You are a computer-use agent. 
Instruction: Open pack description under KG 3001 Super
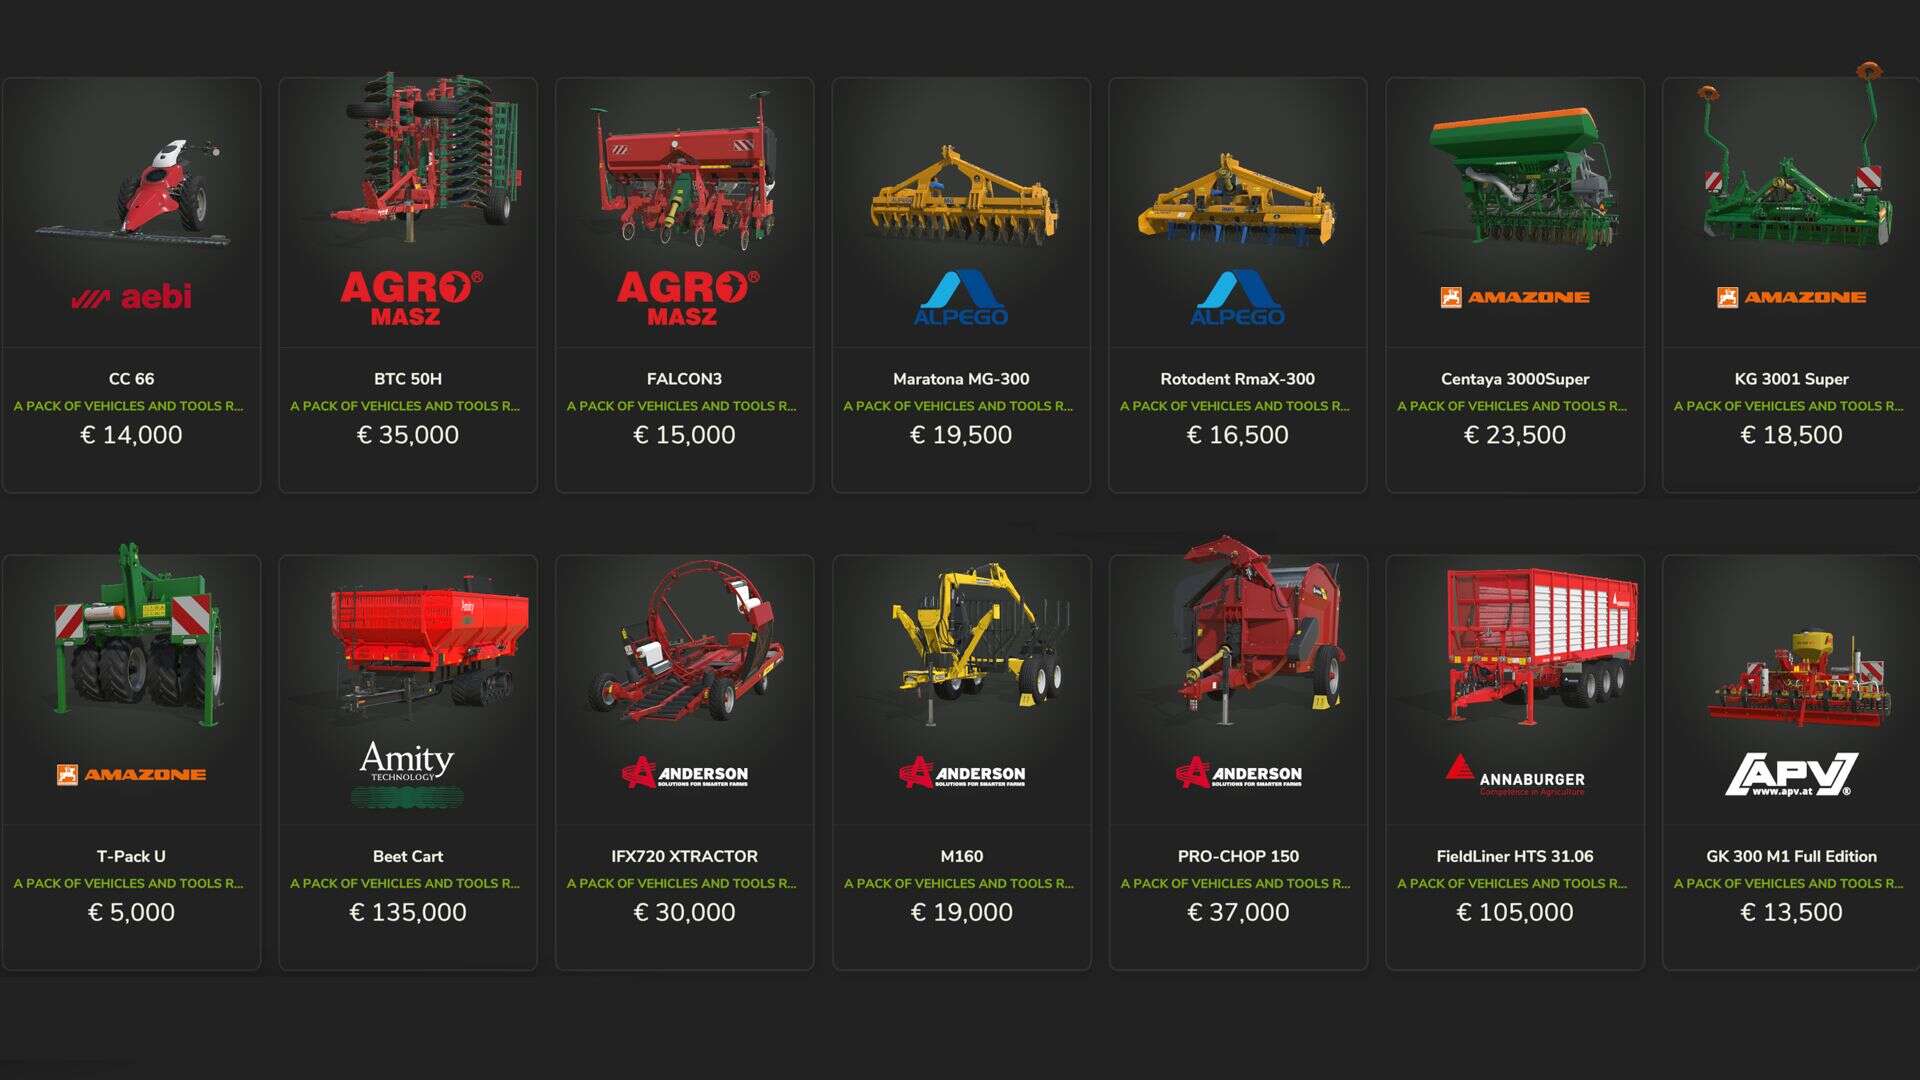click(x=1788, y=406)
